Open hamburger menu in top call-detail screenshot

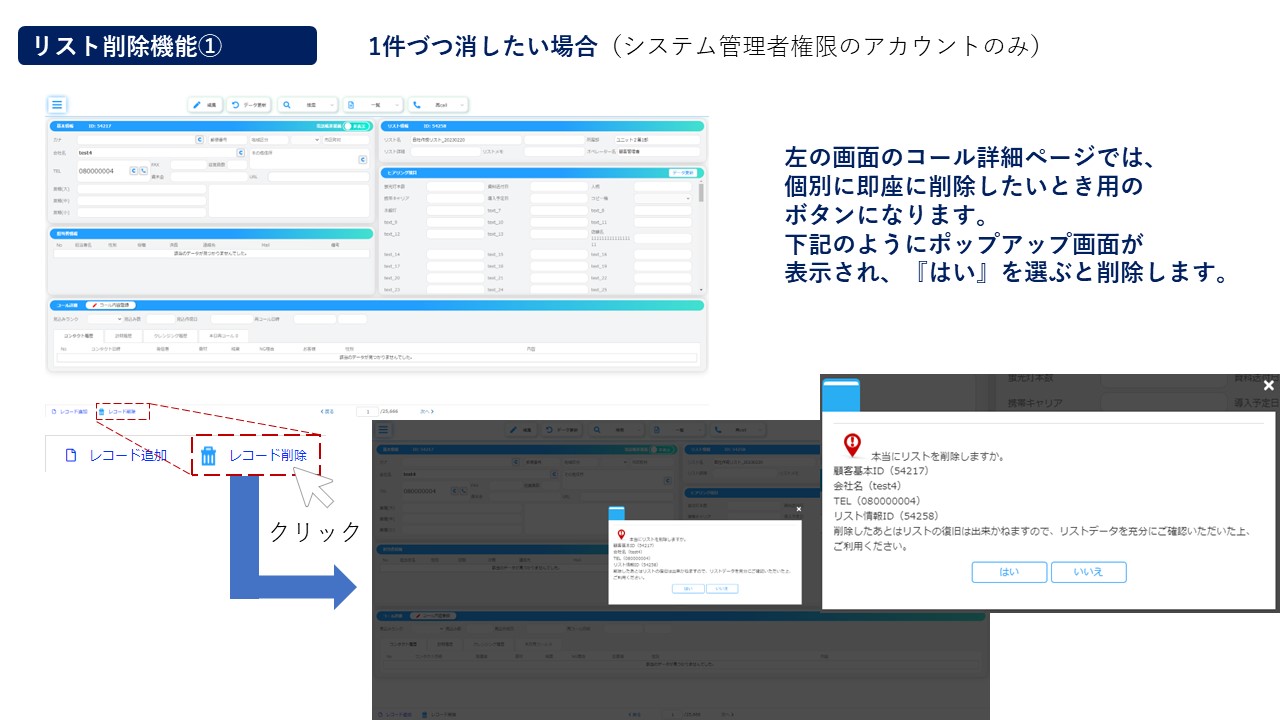57,104
